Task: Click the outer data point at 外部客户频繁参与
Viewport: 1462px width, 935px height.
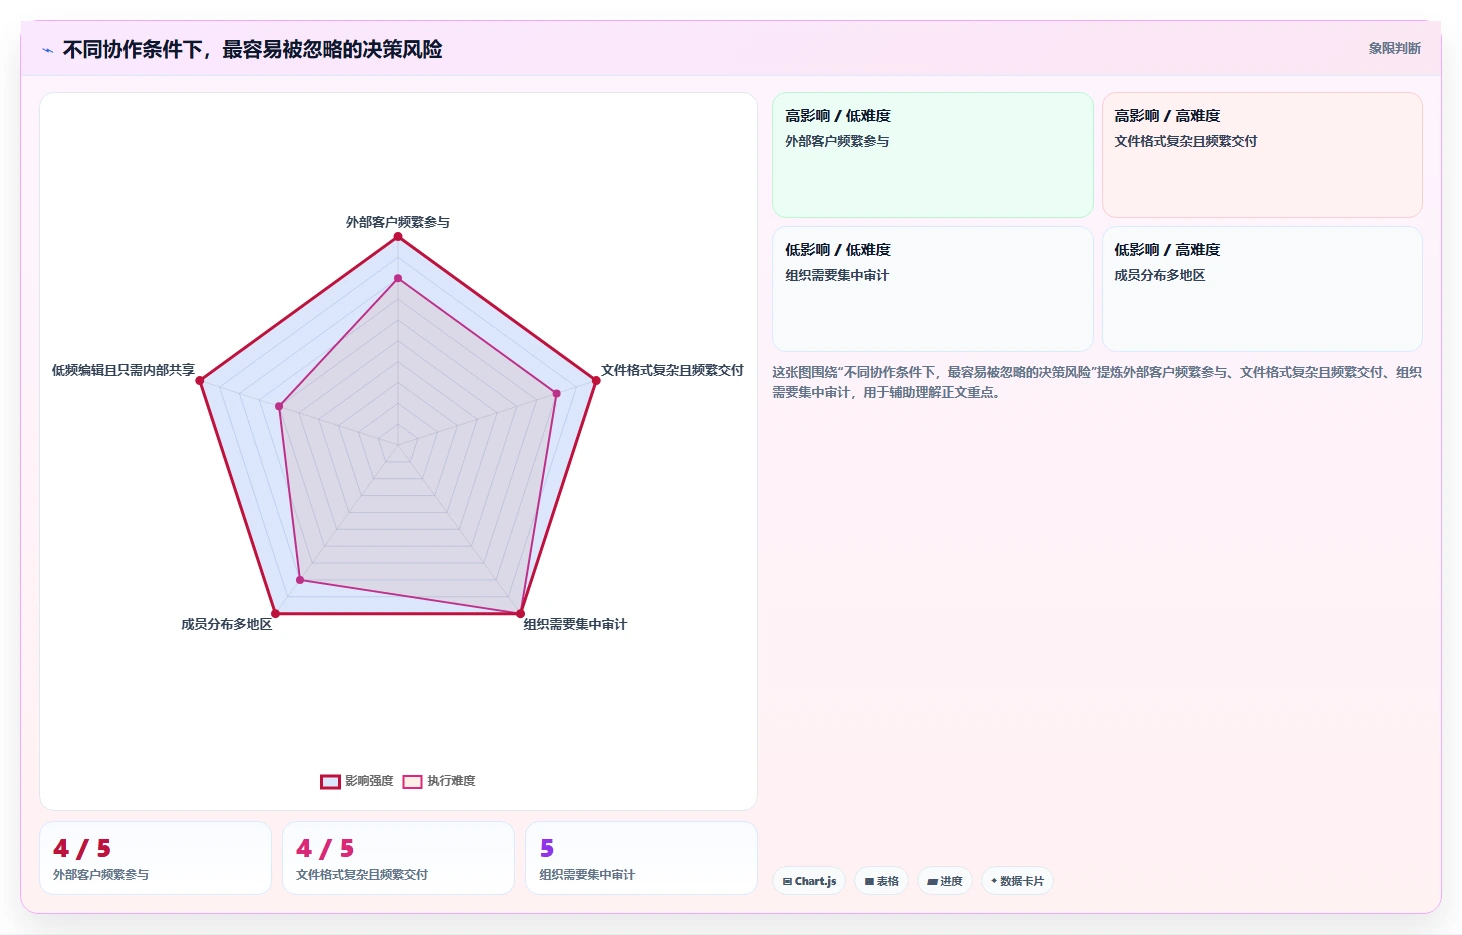Action: coord(398,237)
